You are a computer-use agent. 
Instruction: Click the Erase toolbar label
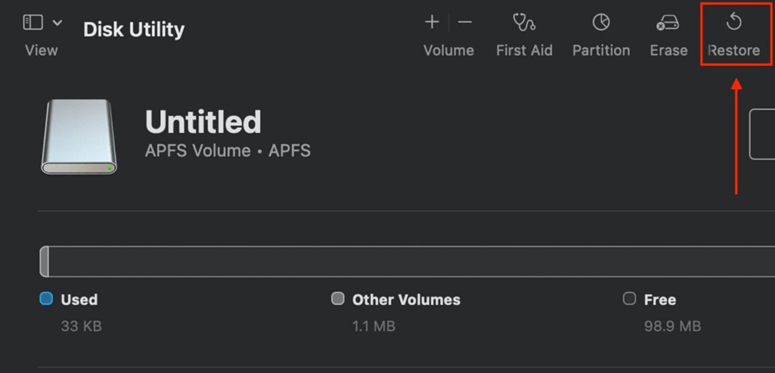(668, 50)
